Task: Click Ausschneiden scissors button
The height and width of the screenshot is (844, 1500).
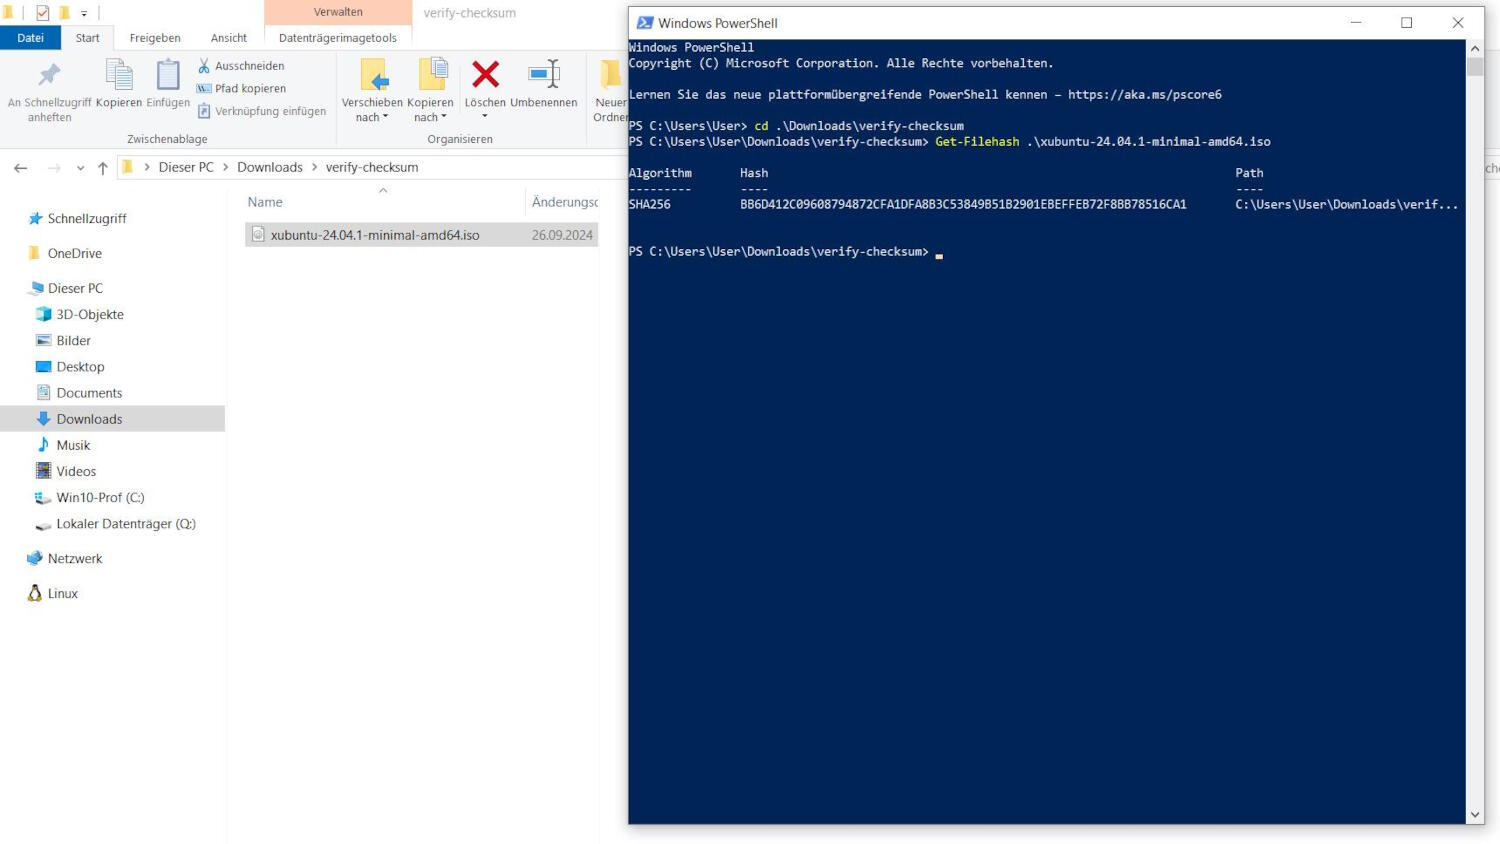Action: (x=241, y=66)
